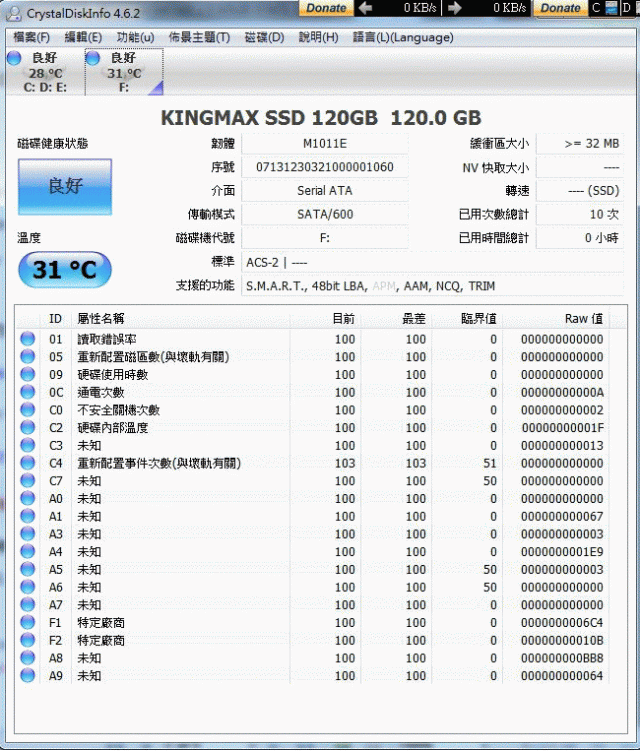Click the status orb of attribute A7

pyautogui.click(x=28, y=604)
